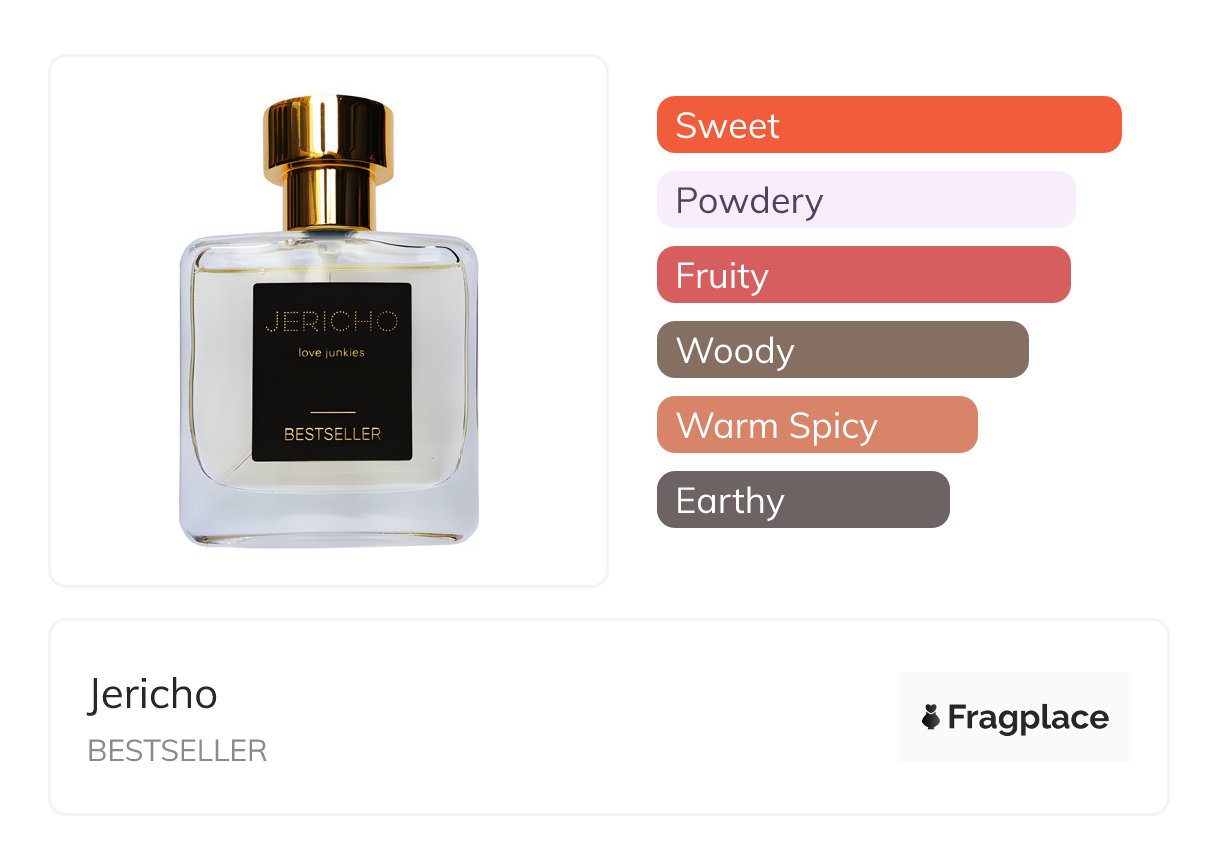Click the Fragplace wordmark text

click(1028, 718)
